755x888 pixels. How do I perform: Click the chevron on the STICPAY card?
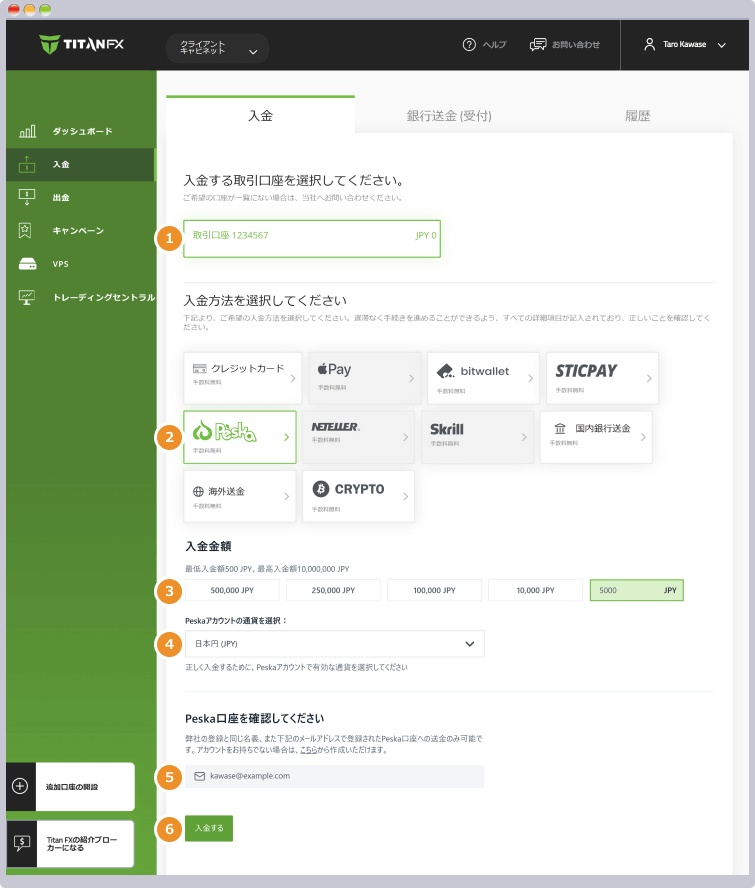click(649, 378)
